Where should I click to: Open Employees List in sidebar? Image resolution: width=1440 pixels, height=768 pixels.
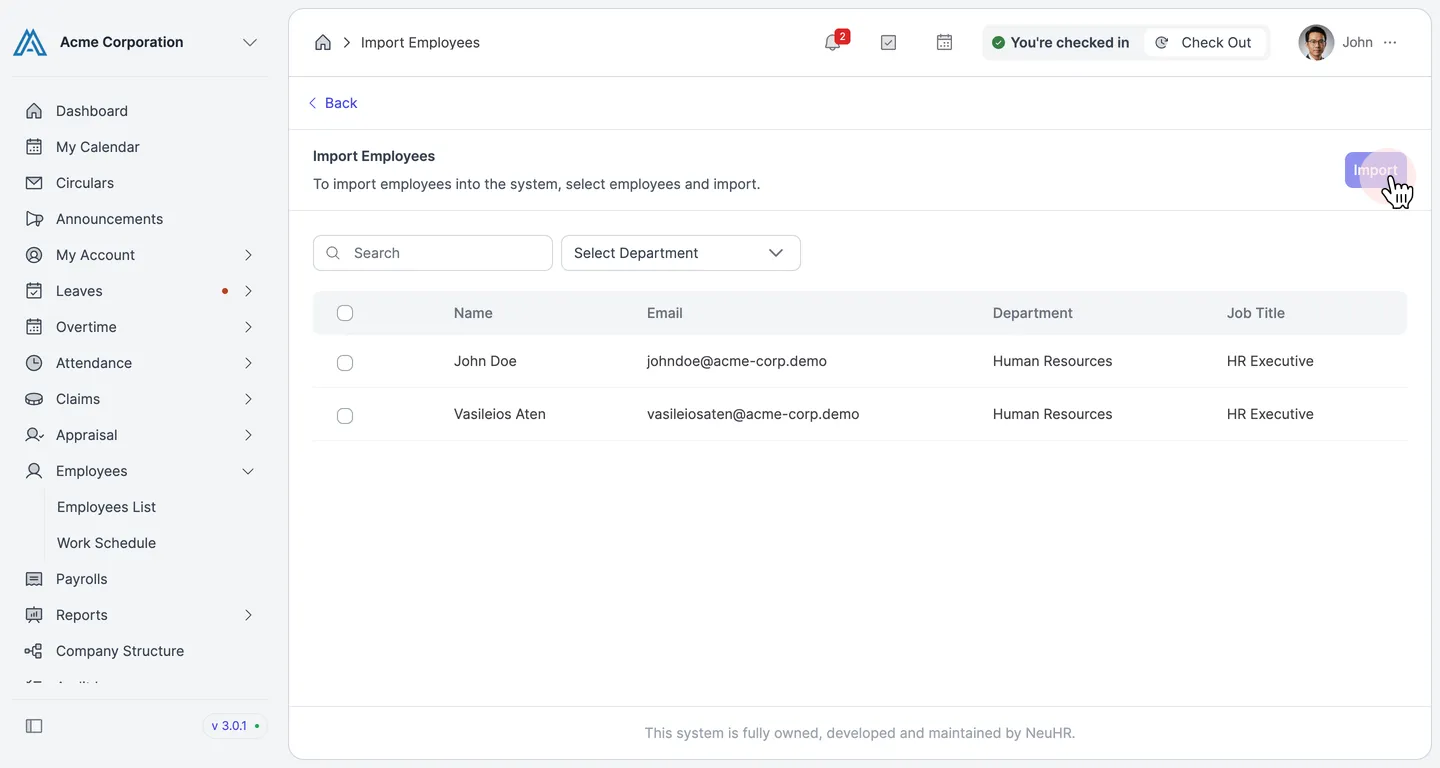(x=106, y=507)
